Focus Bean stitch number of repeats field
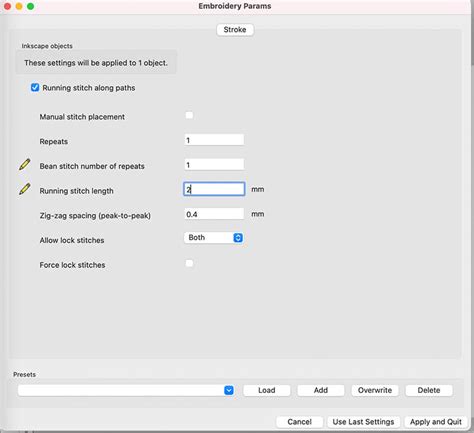 tap(214, 165)
